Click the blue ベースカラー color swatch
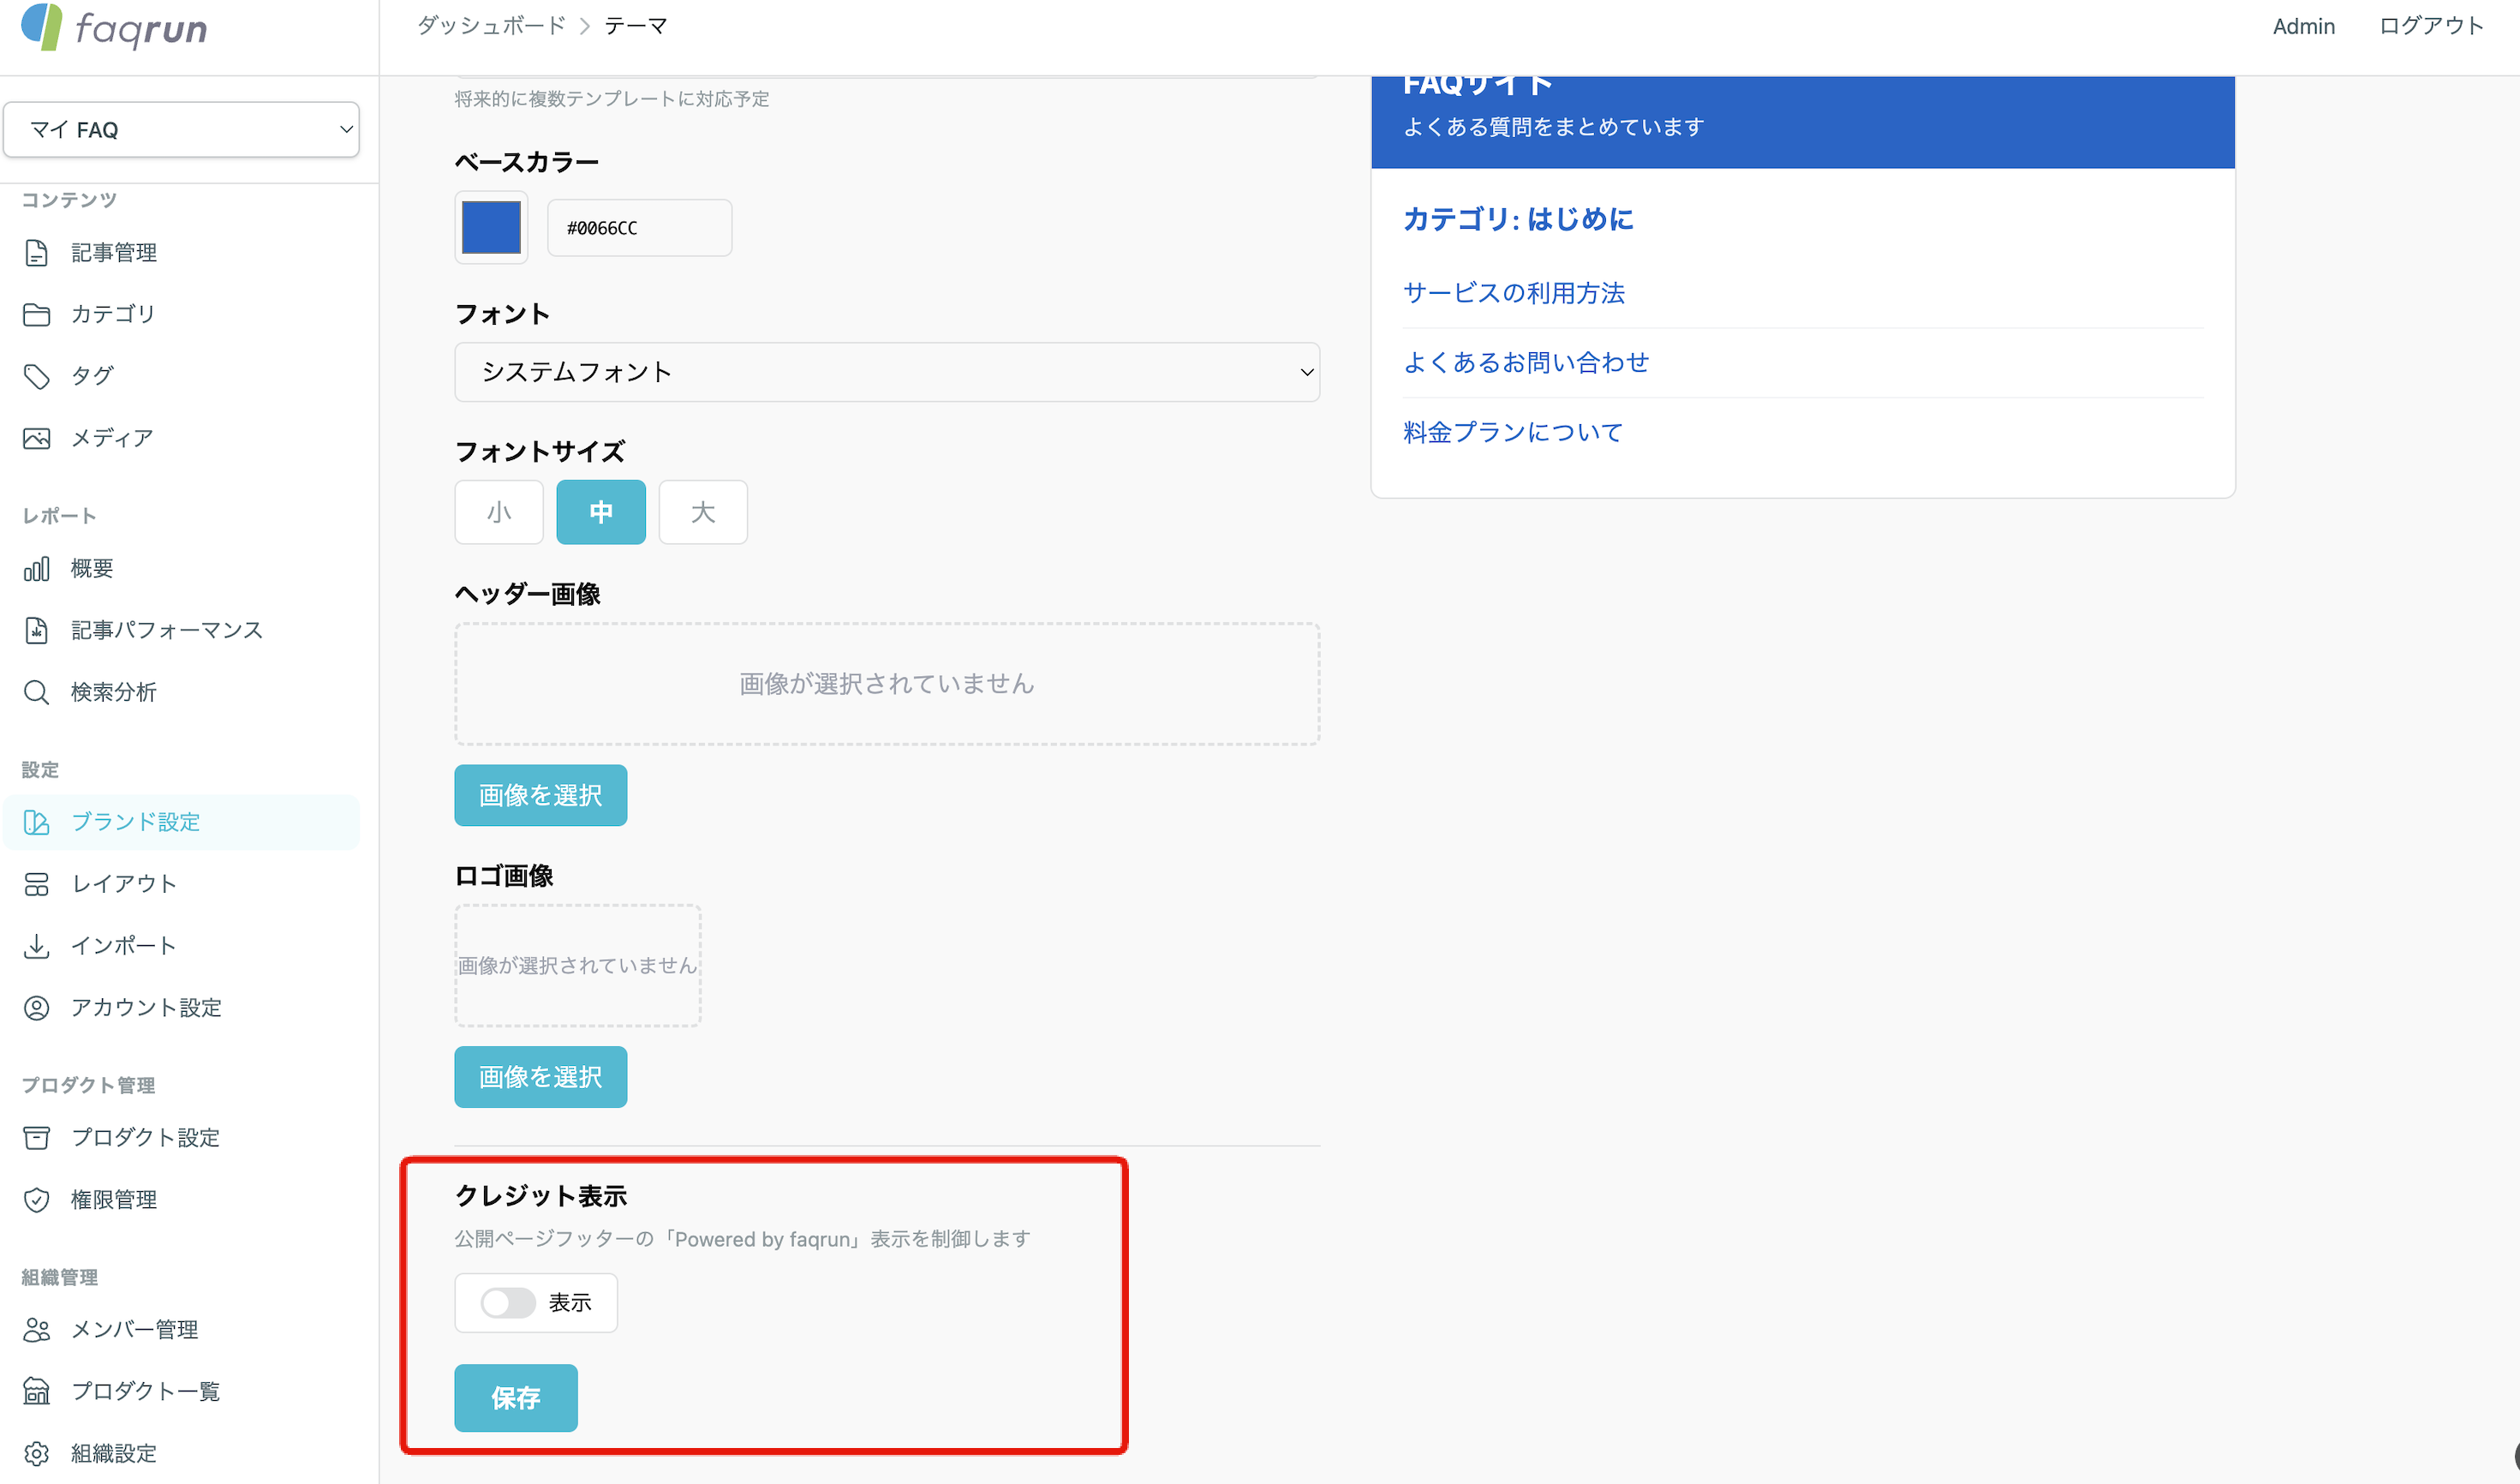Screen dimensions: 2520x1484 coord(491,228)
